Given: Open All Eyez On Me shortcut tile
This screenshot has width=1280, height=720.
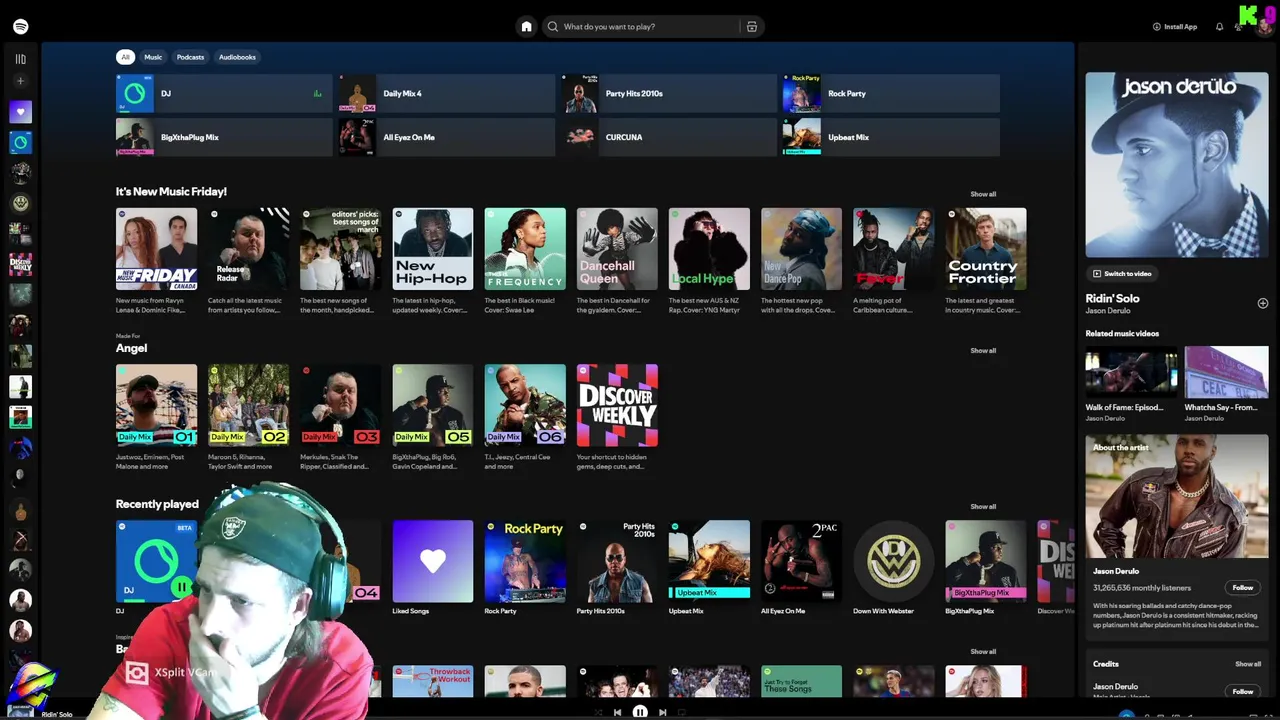Looking at the screenshot, I should 446,137.
